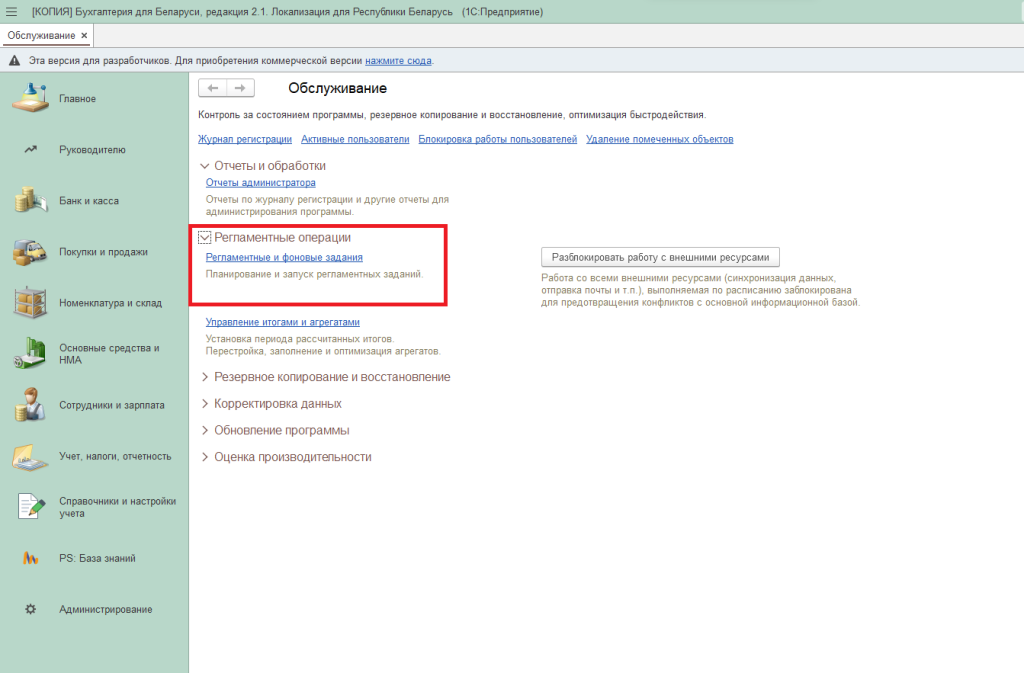Collapse the Регламентные операции group
The height and width of the screenshot is (673, 1024).
(205, 238)
